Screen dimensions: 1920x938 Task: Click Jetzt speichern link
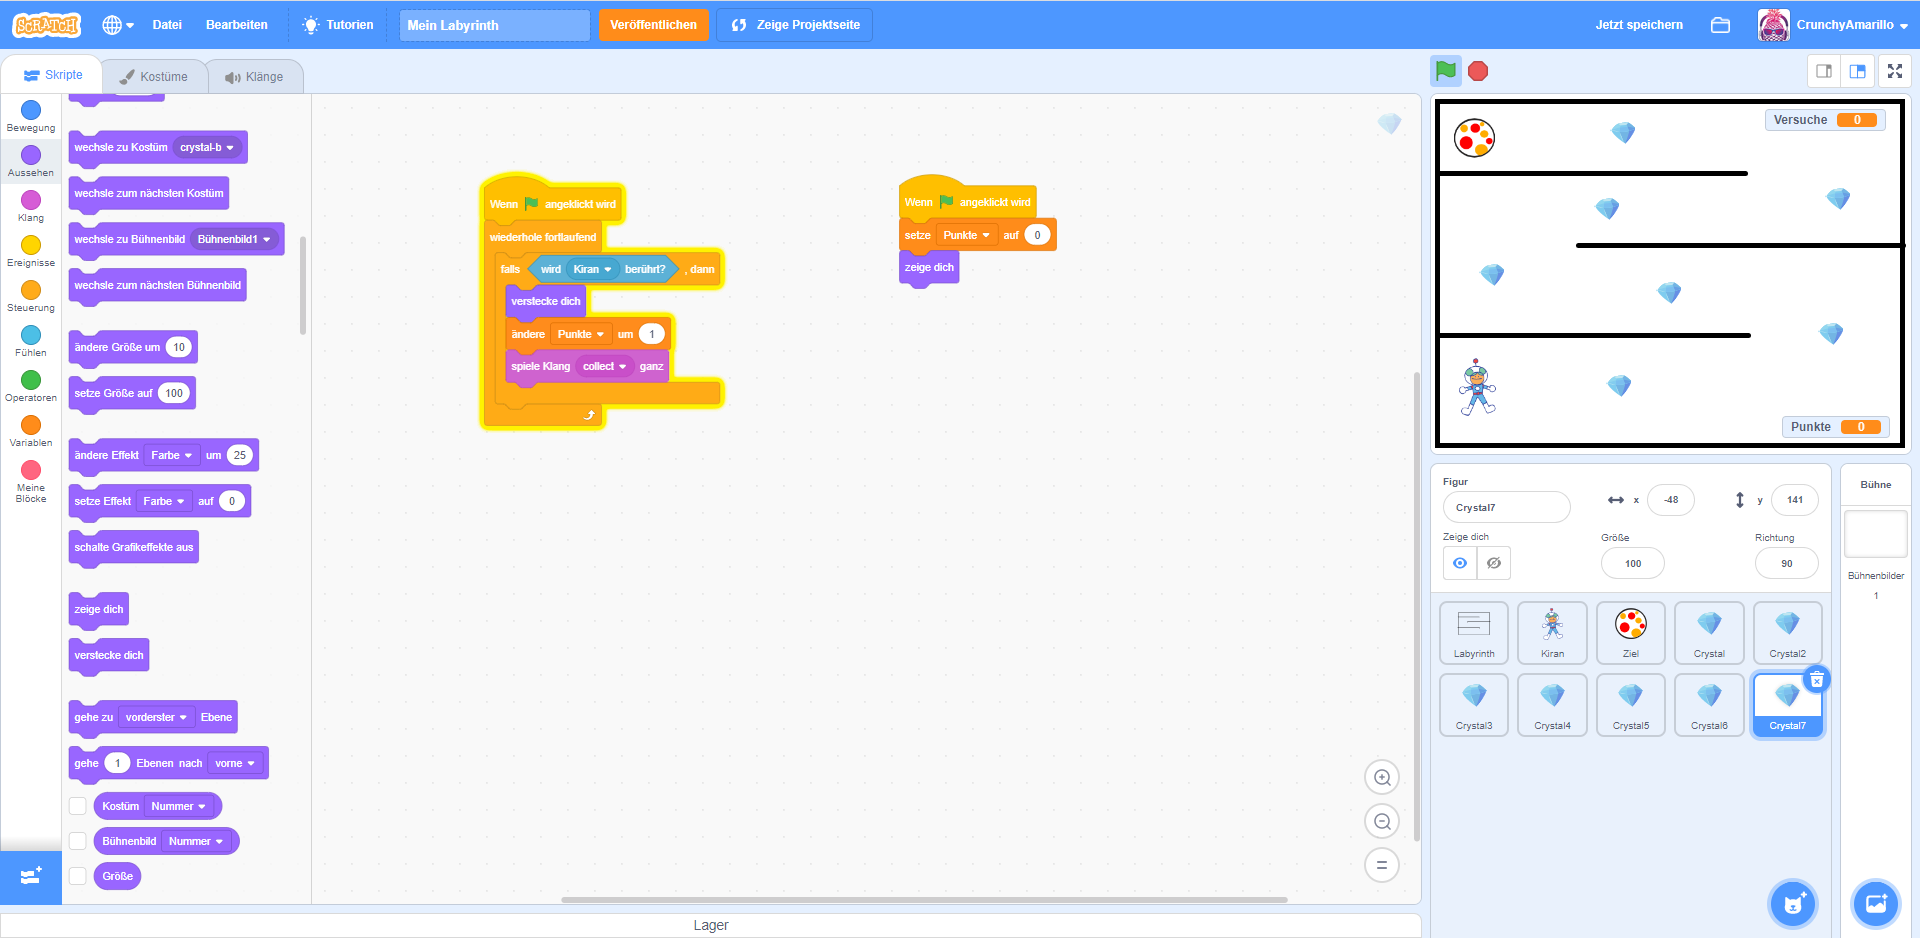tap(1639, 25)
